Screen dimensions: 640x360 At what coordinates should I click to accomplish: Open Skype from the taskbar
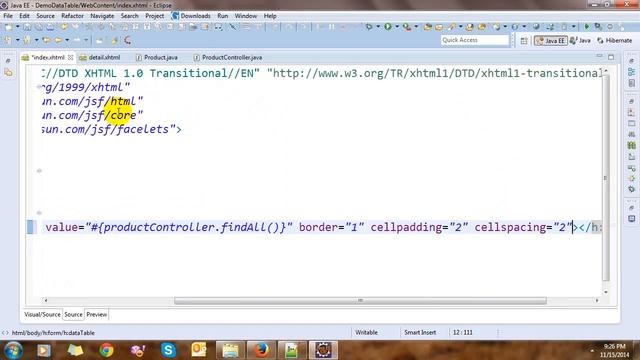(x=168, y=350)
